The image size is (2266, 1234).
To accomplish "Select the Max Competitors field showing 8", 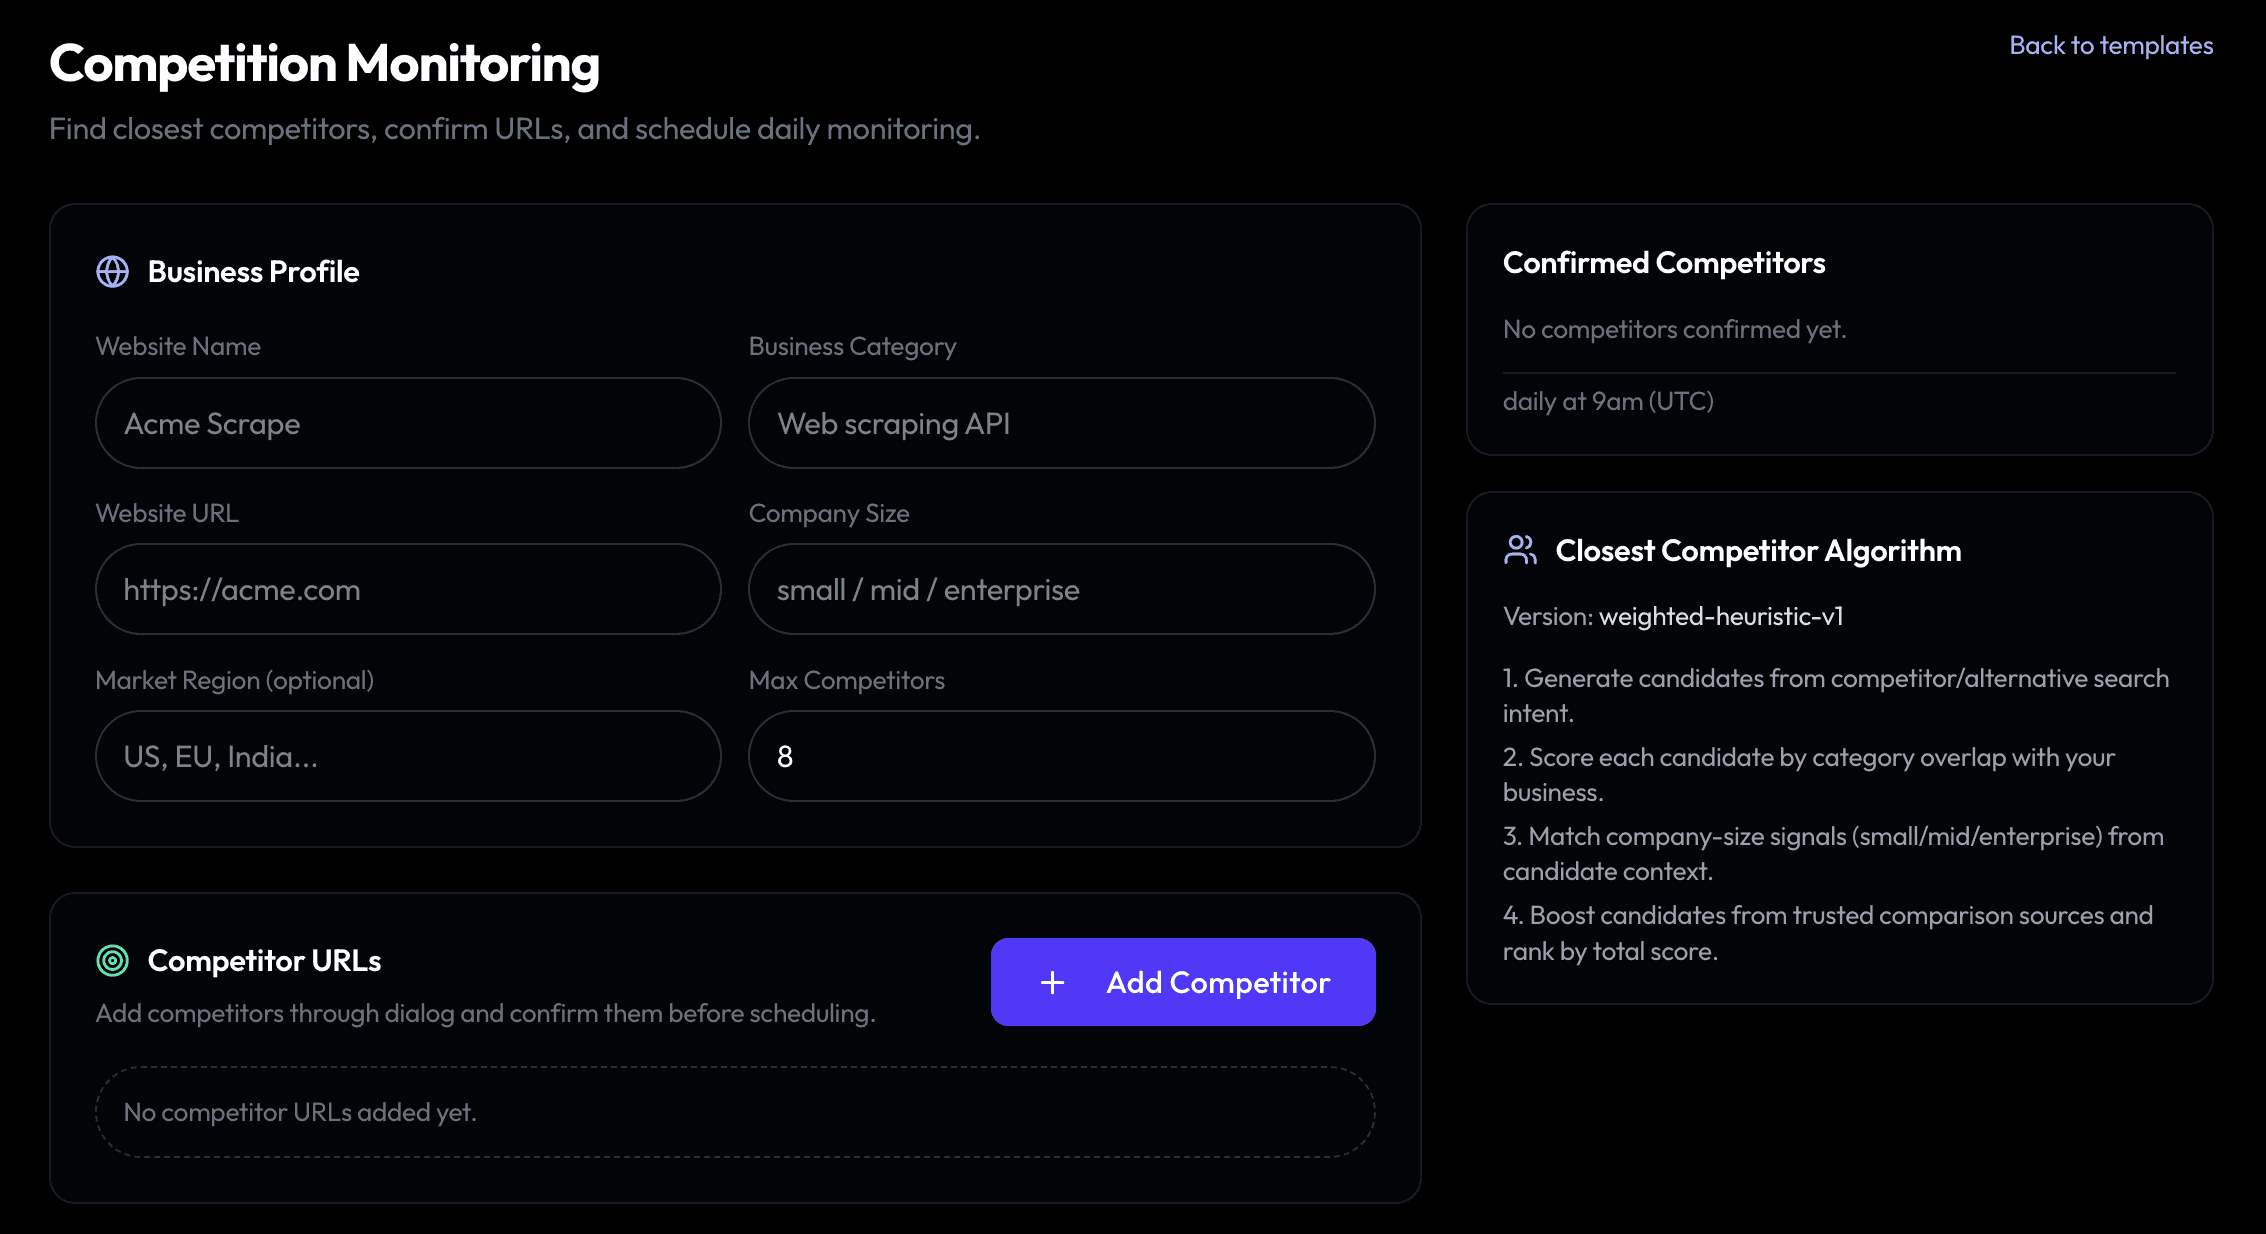I will pyautogui.click(x=1060, y=756).
